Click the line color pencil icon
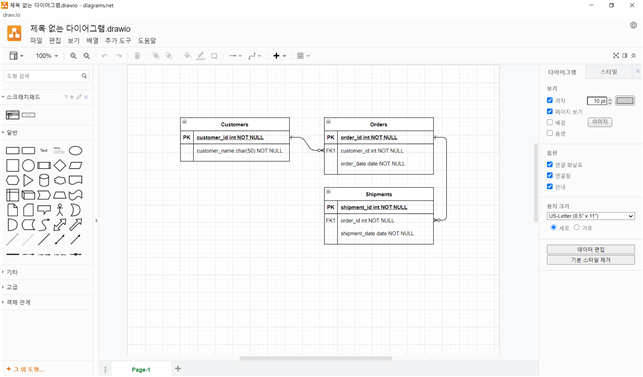This screenshot has height=377, width=643. click(x=201, y=56)
